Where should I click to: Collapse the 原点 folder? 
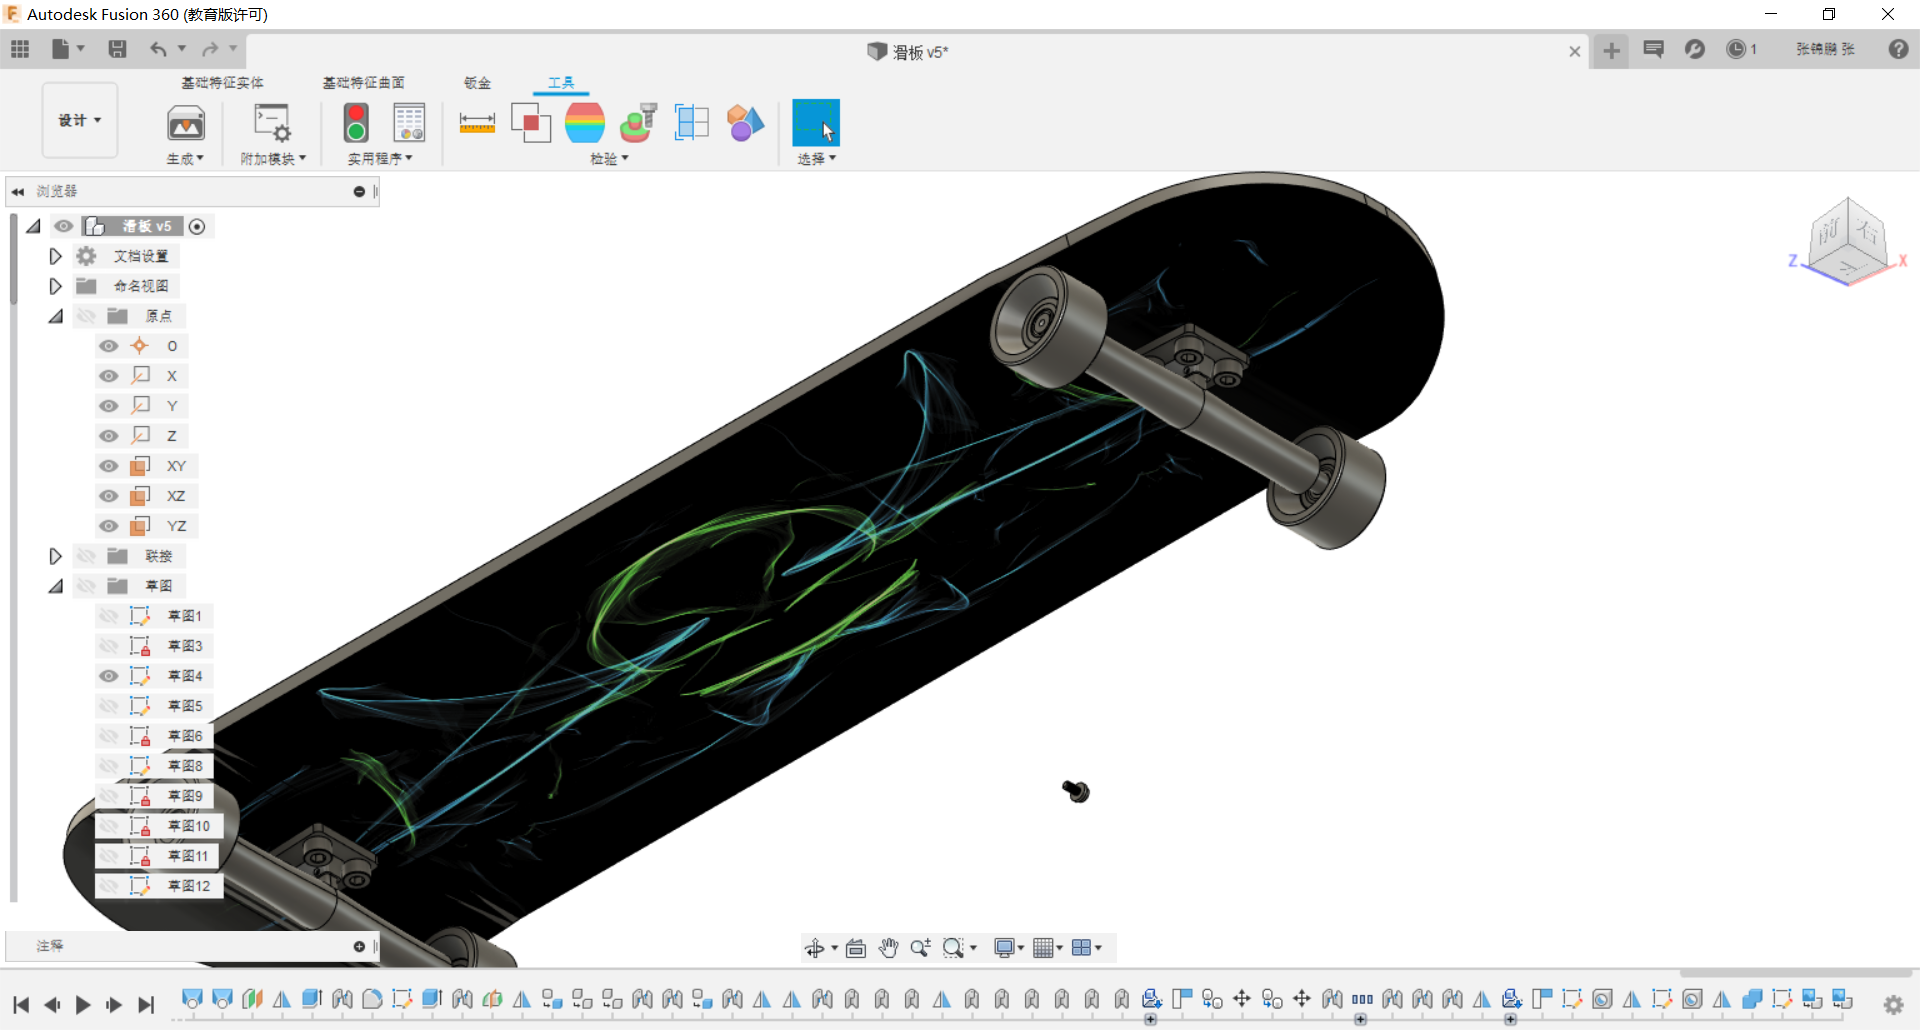(55, 316)
